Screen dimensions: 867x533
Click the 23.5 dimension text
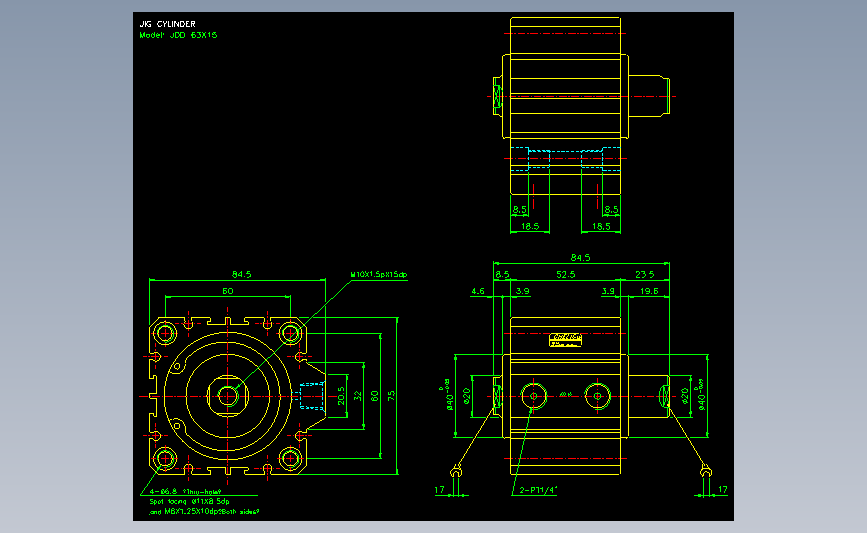click(645, 274)
